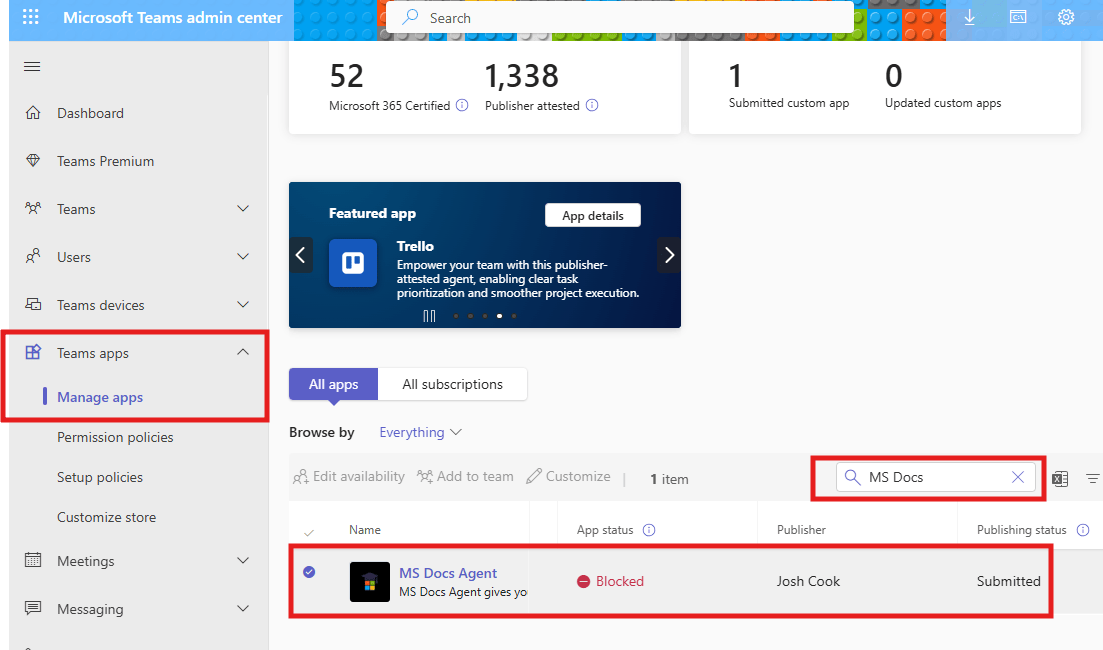Image resolution: width=1103 pixels, height=650 pixels.
Task: Click the Submitted publishing status cell
Action: 1008,581
